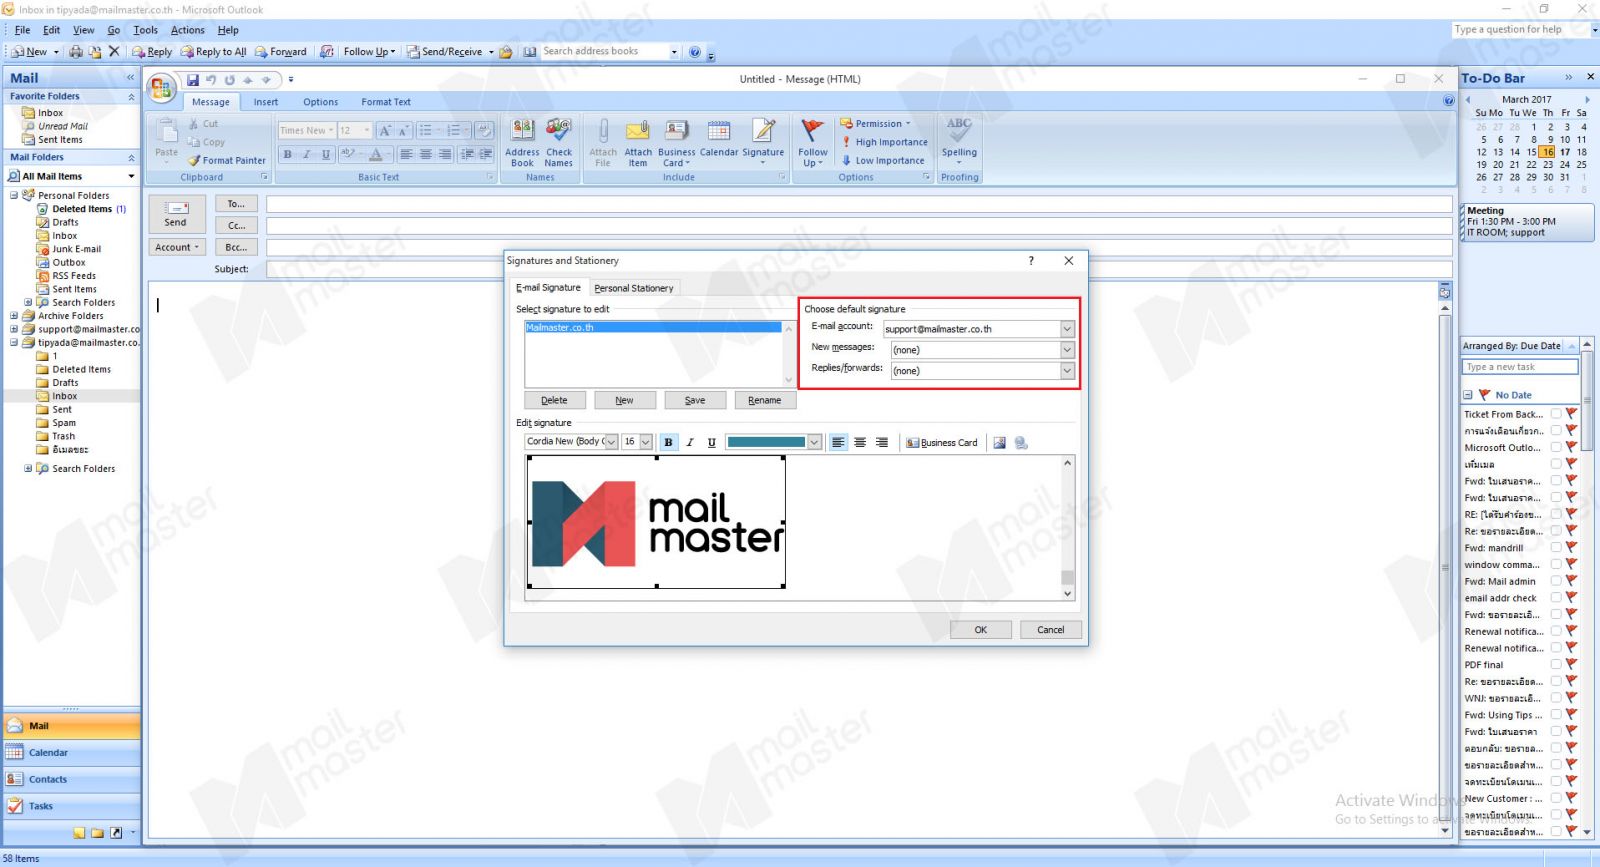Open the Account dropdown button
Image resolution: width=1600 pixels, height=867 pixels.
[177, 247]
